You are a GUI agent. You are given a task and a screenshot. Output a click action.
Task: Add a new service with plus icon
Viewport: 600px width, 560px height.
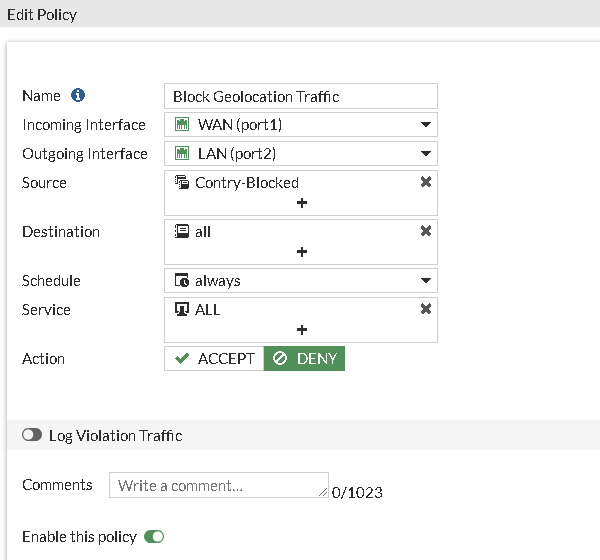tap(301, 330)
